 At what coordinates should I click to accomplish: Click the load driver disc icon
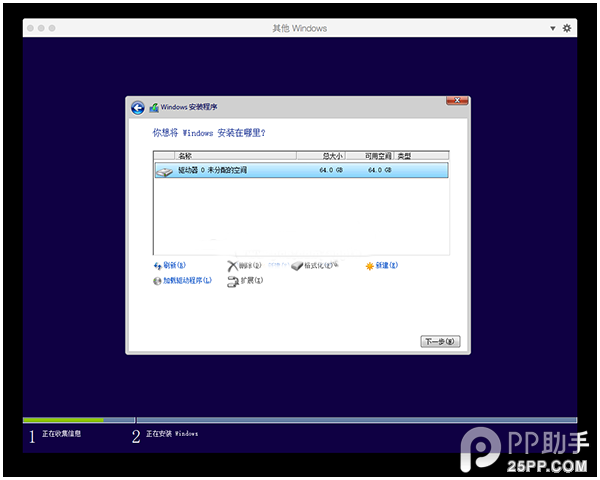(x=157, y=281)
